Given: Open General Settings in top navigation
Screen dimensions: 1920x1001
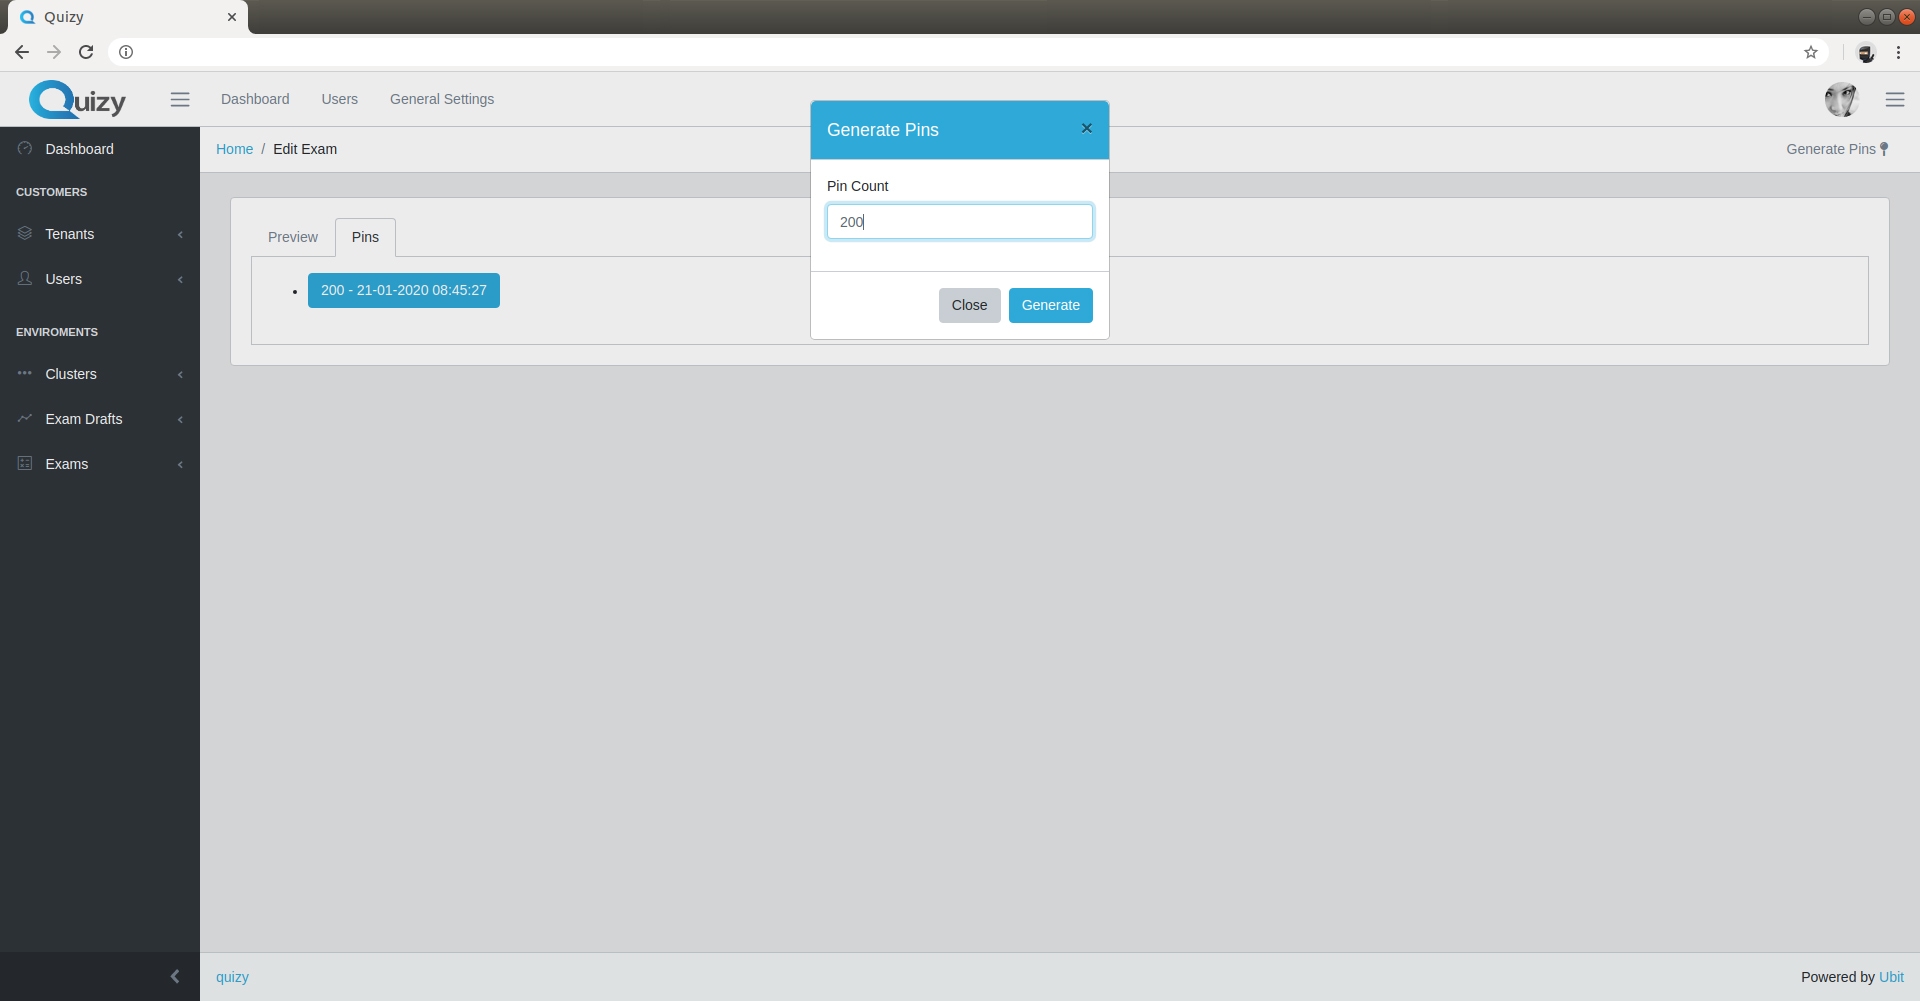Looking at the screenshot, I should (x=442, y=99).
